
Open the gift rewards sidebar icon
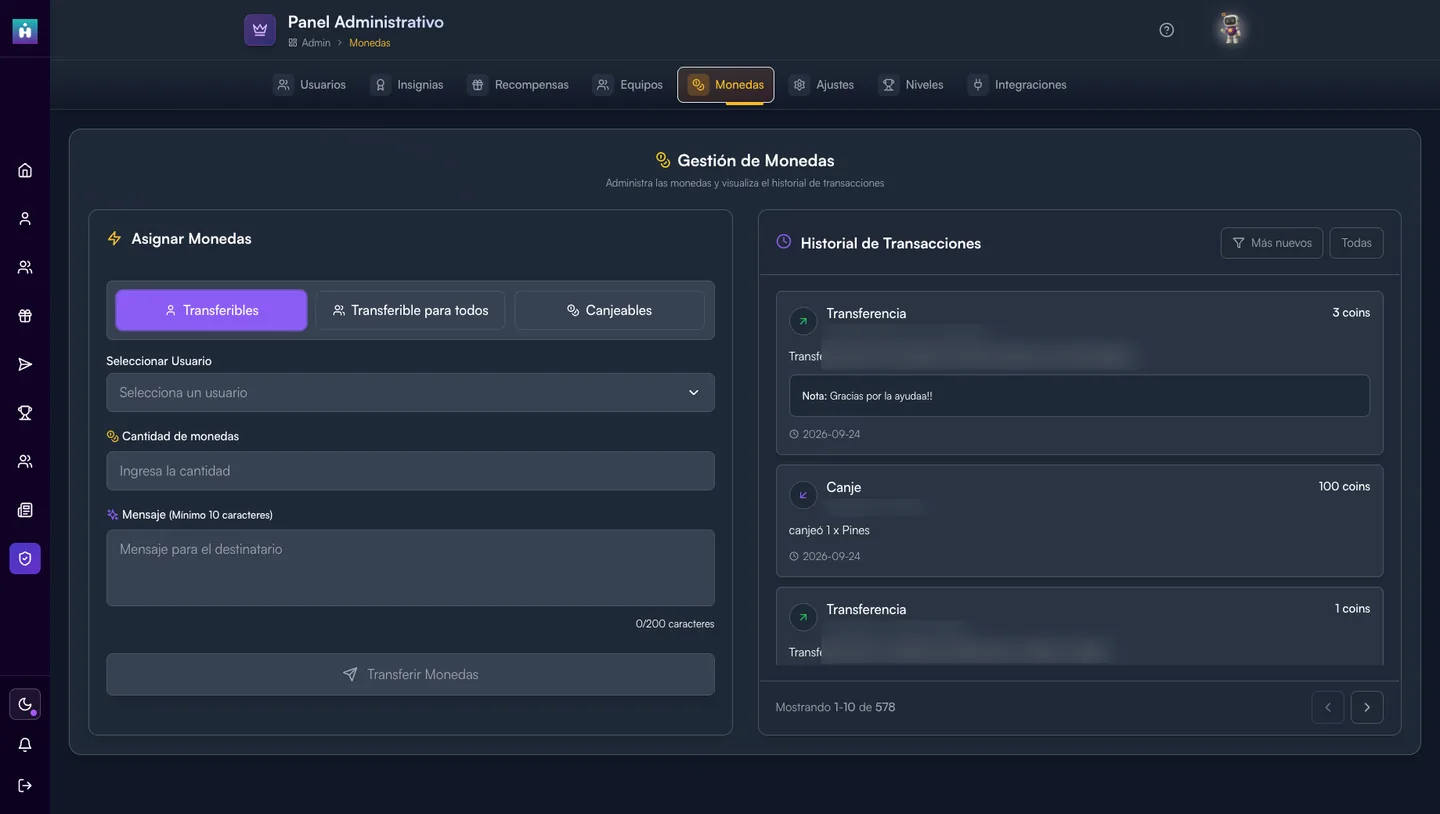click(25, 316)
